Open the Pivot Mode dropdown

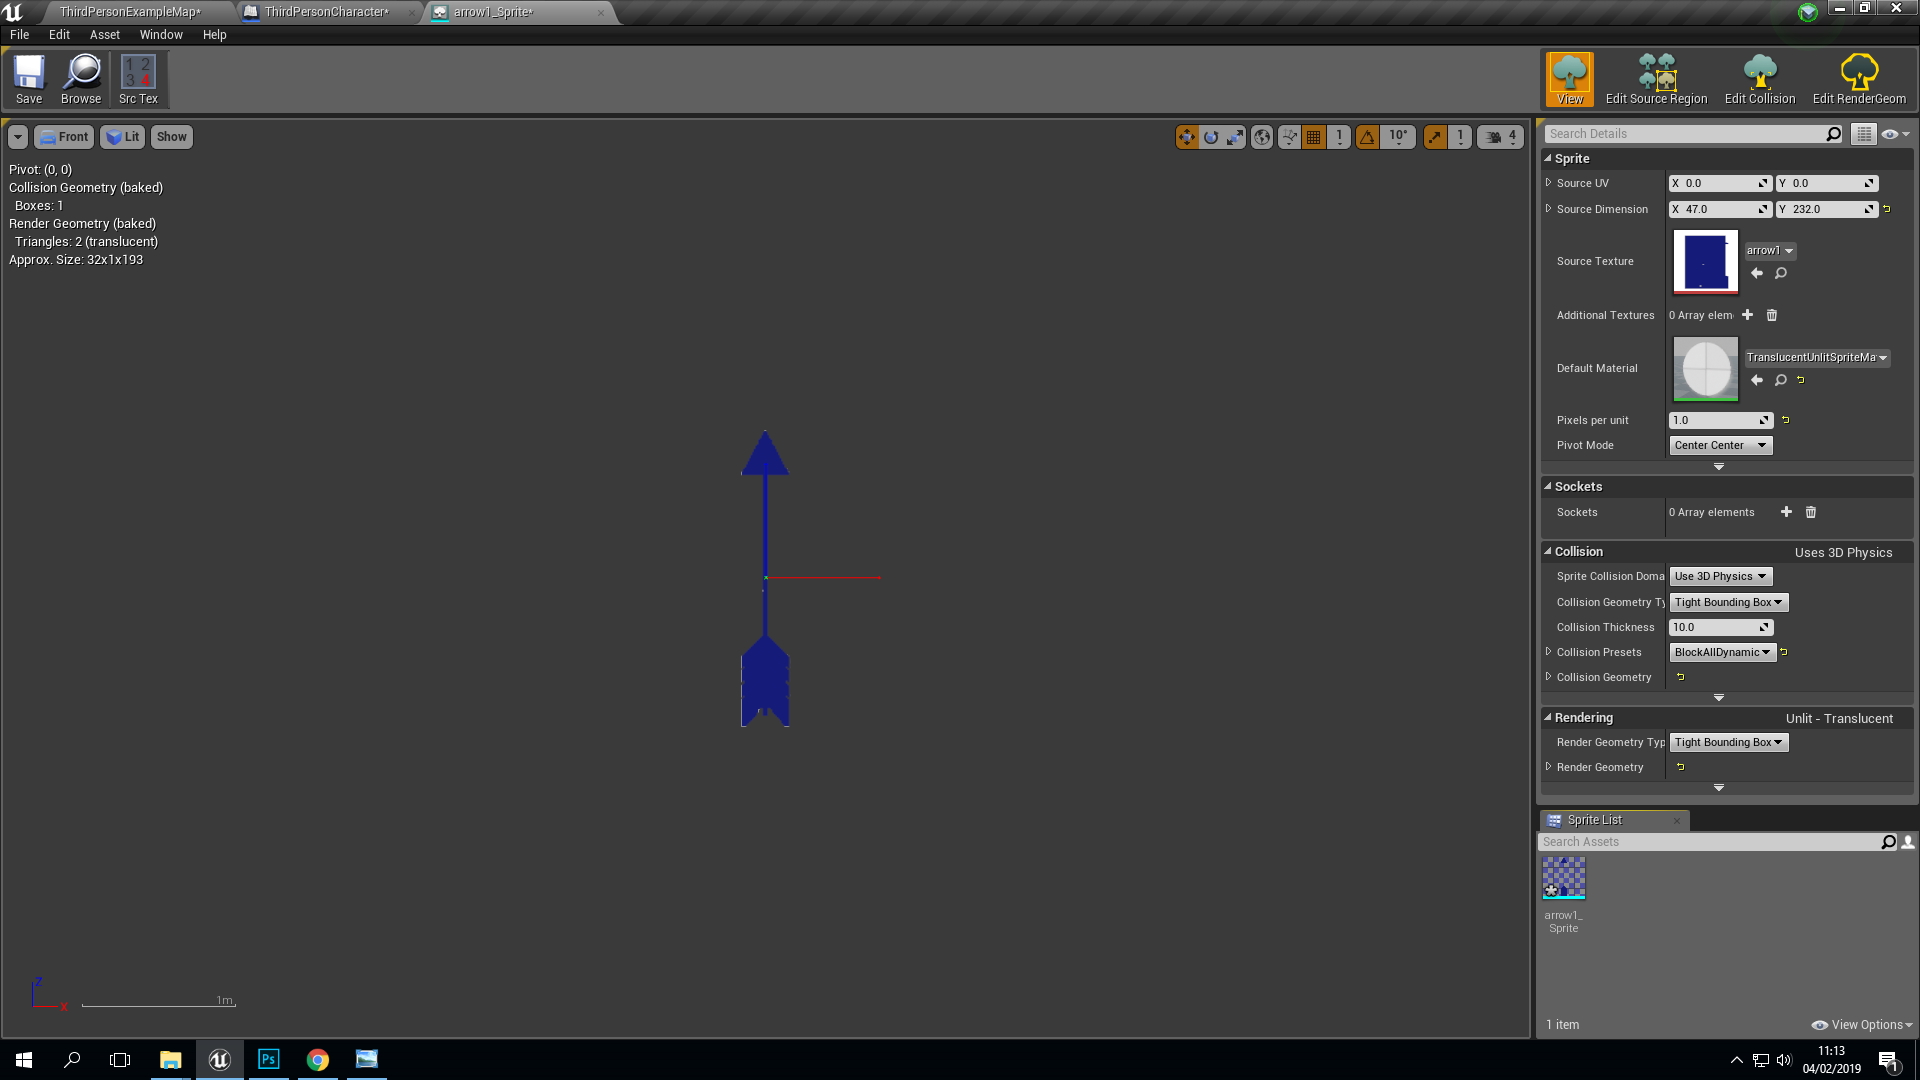[1720, 446]
